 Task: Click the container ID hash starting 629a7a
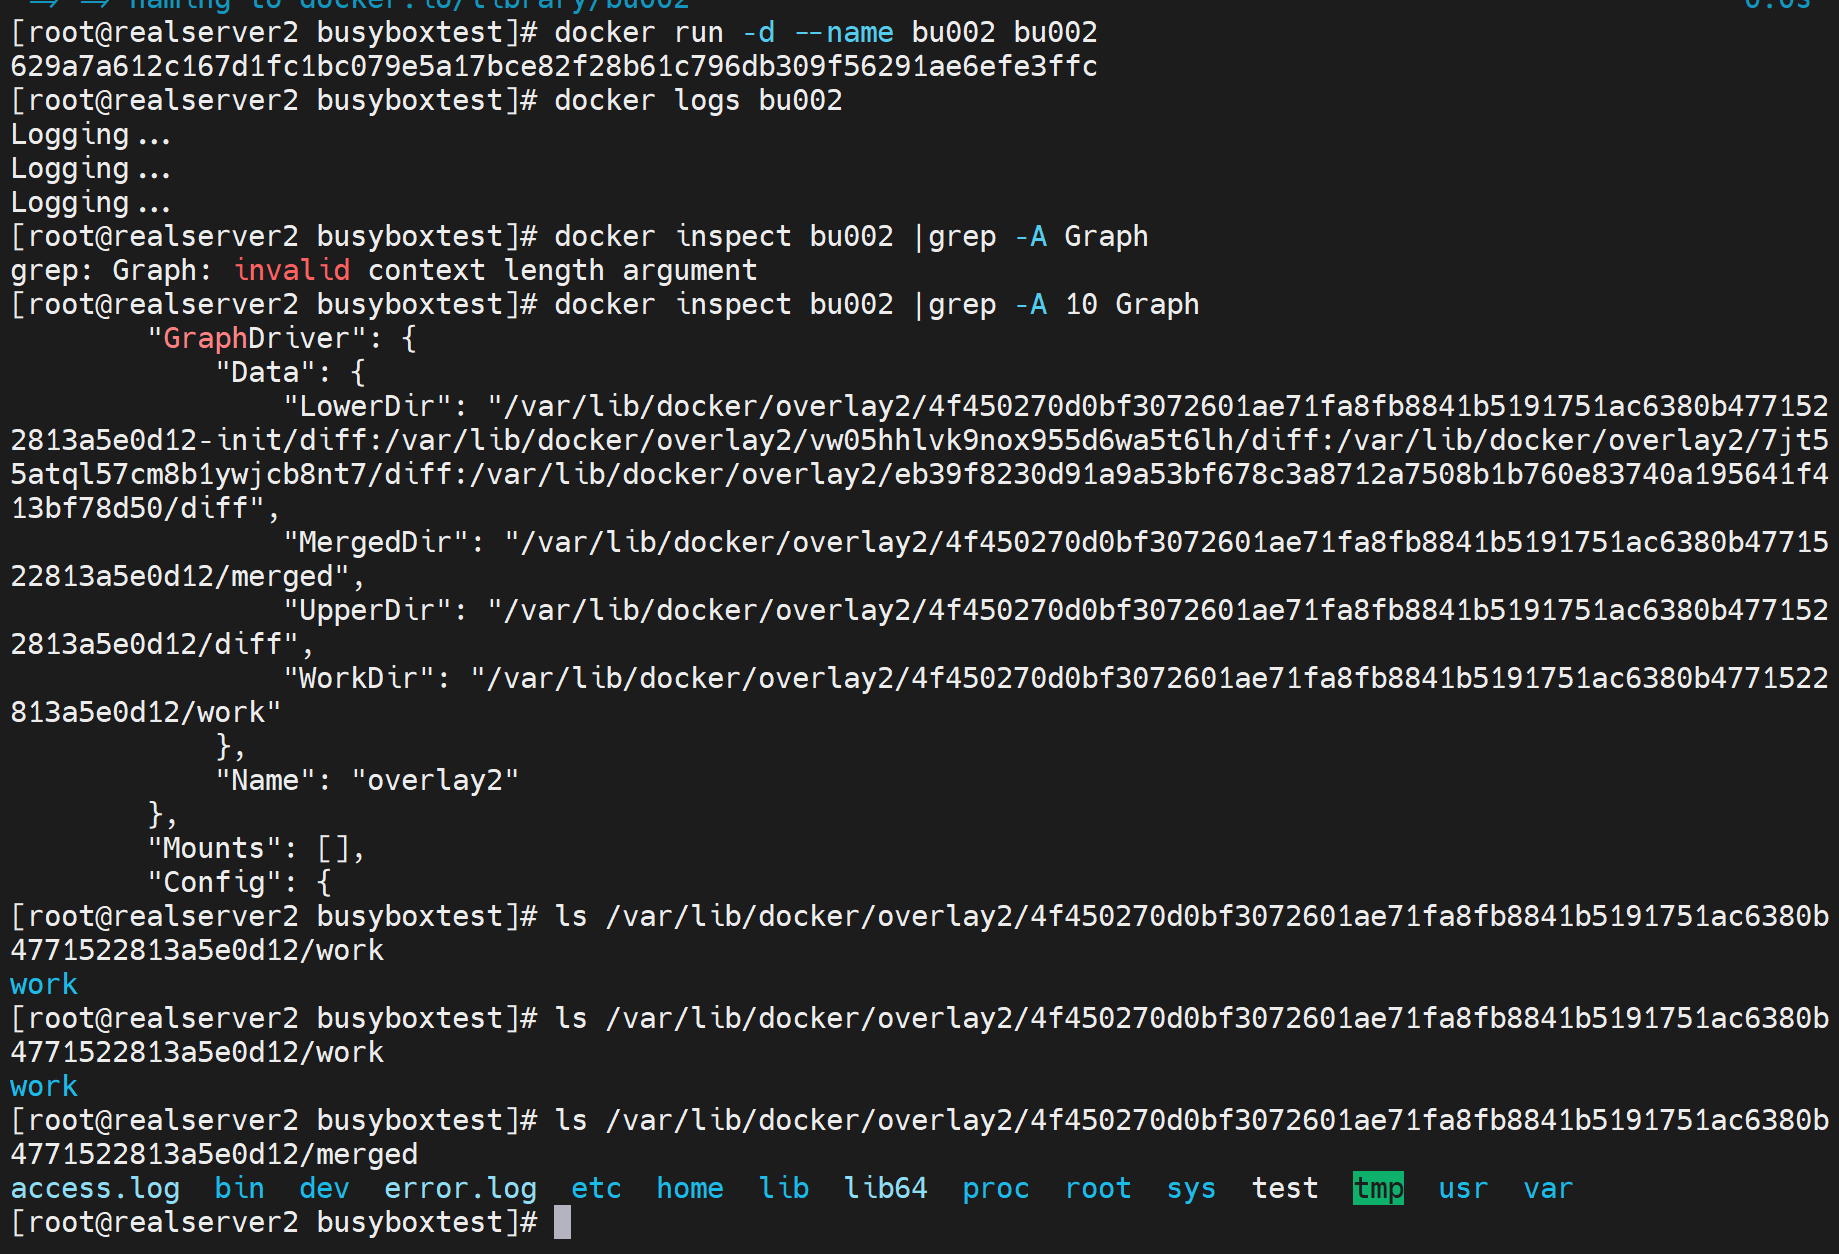click(x=554, y=66)
